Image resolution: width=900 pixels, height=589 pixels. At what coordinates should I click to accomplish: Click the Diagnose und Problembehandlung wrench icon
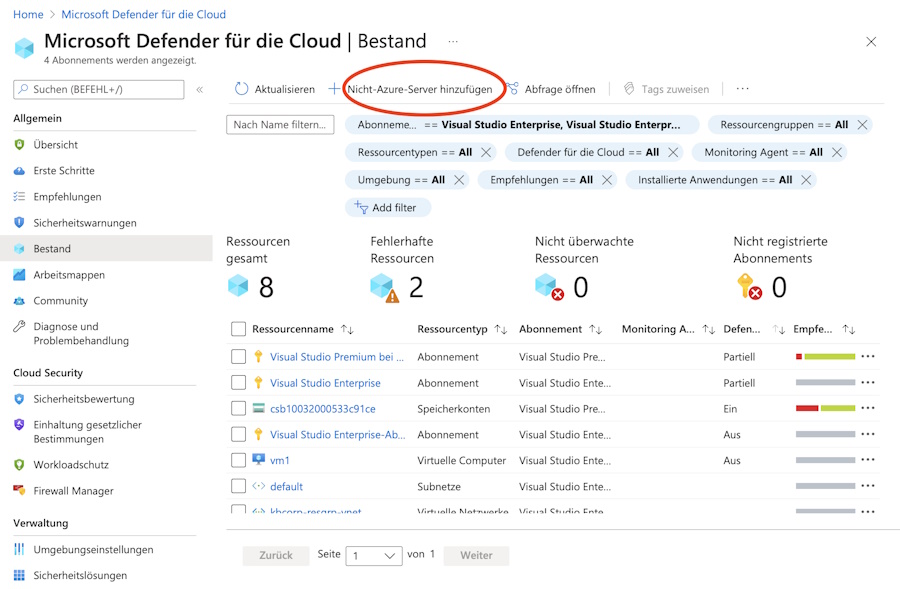point(19,327)
